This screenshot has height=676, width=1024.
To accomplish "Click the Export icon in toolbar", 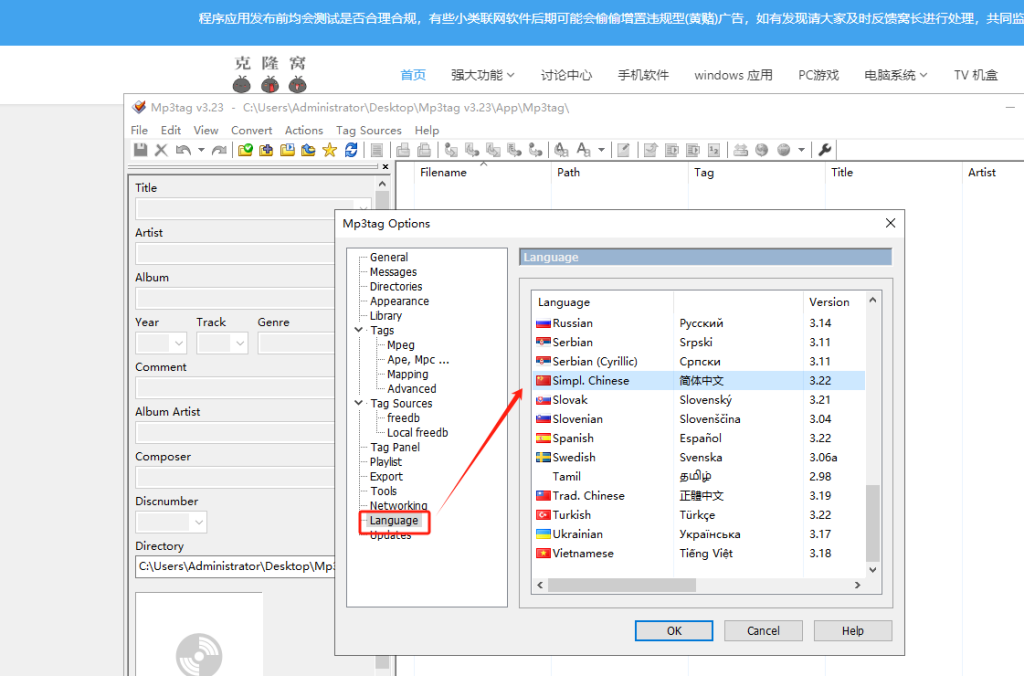I will [650, 150].
